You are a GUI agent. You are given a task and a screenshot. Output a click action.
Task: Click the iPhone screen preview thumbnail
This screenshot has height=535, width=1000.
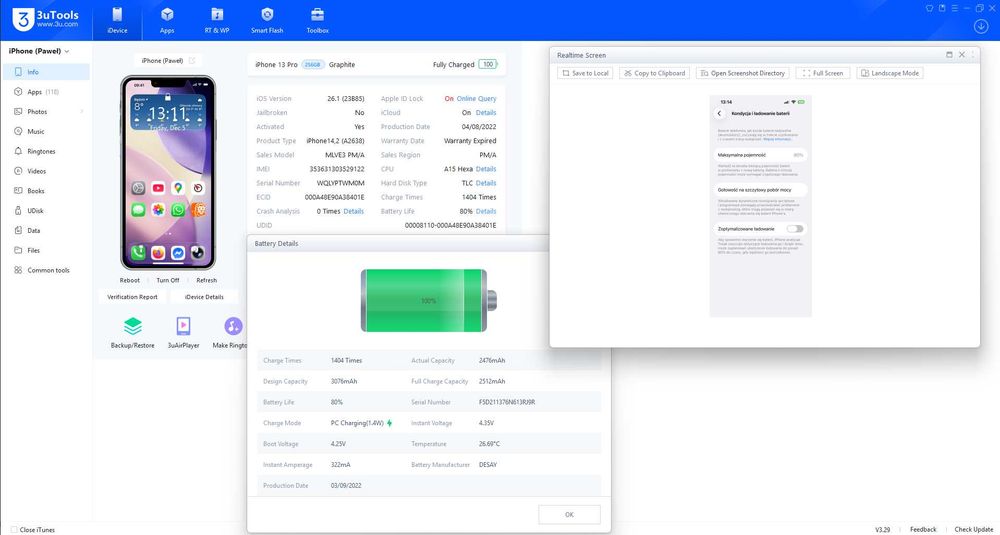[x=168, y=172]
